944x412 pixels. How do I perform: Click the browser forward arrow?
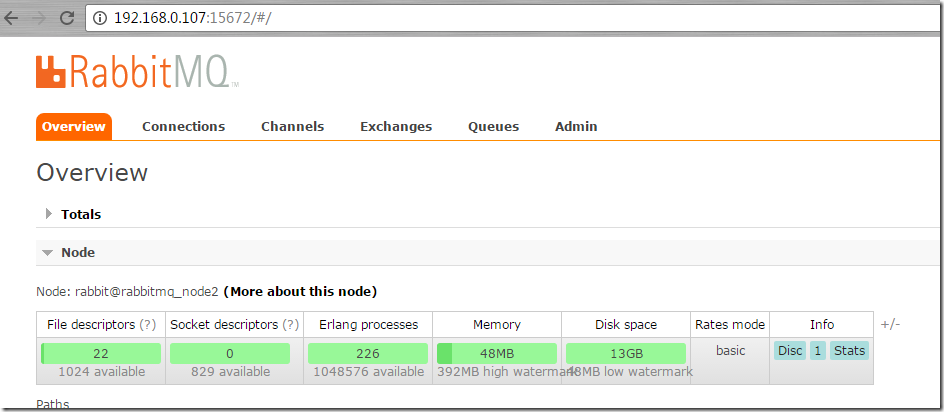click(x=39, y=18)
